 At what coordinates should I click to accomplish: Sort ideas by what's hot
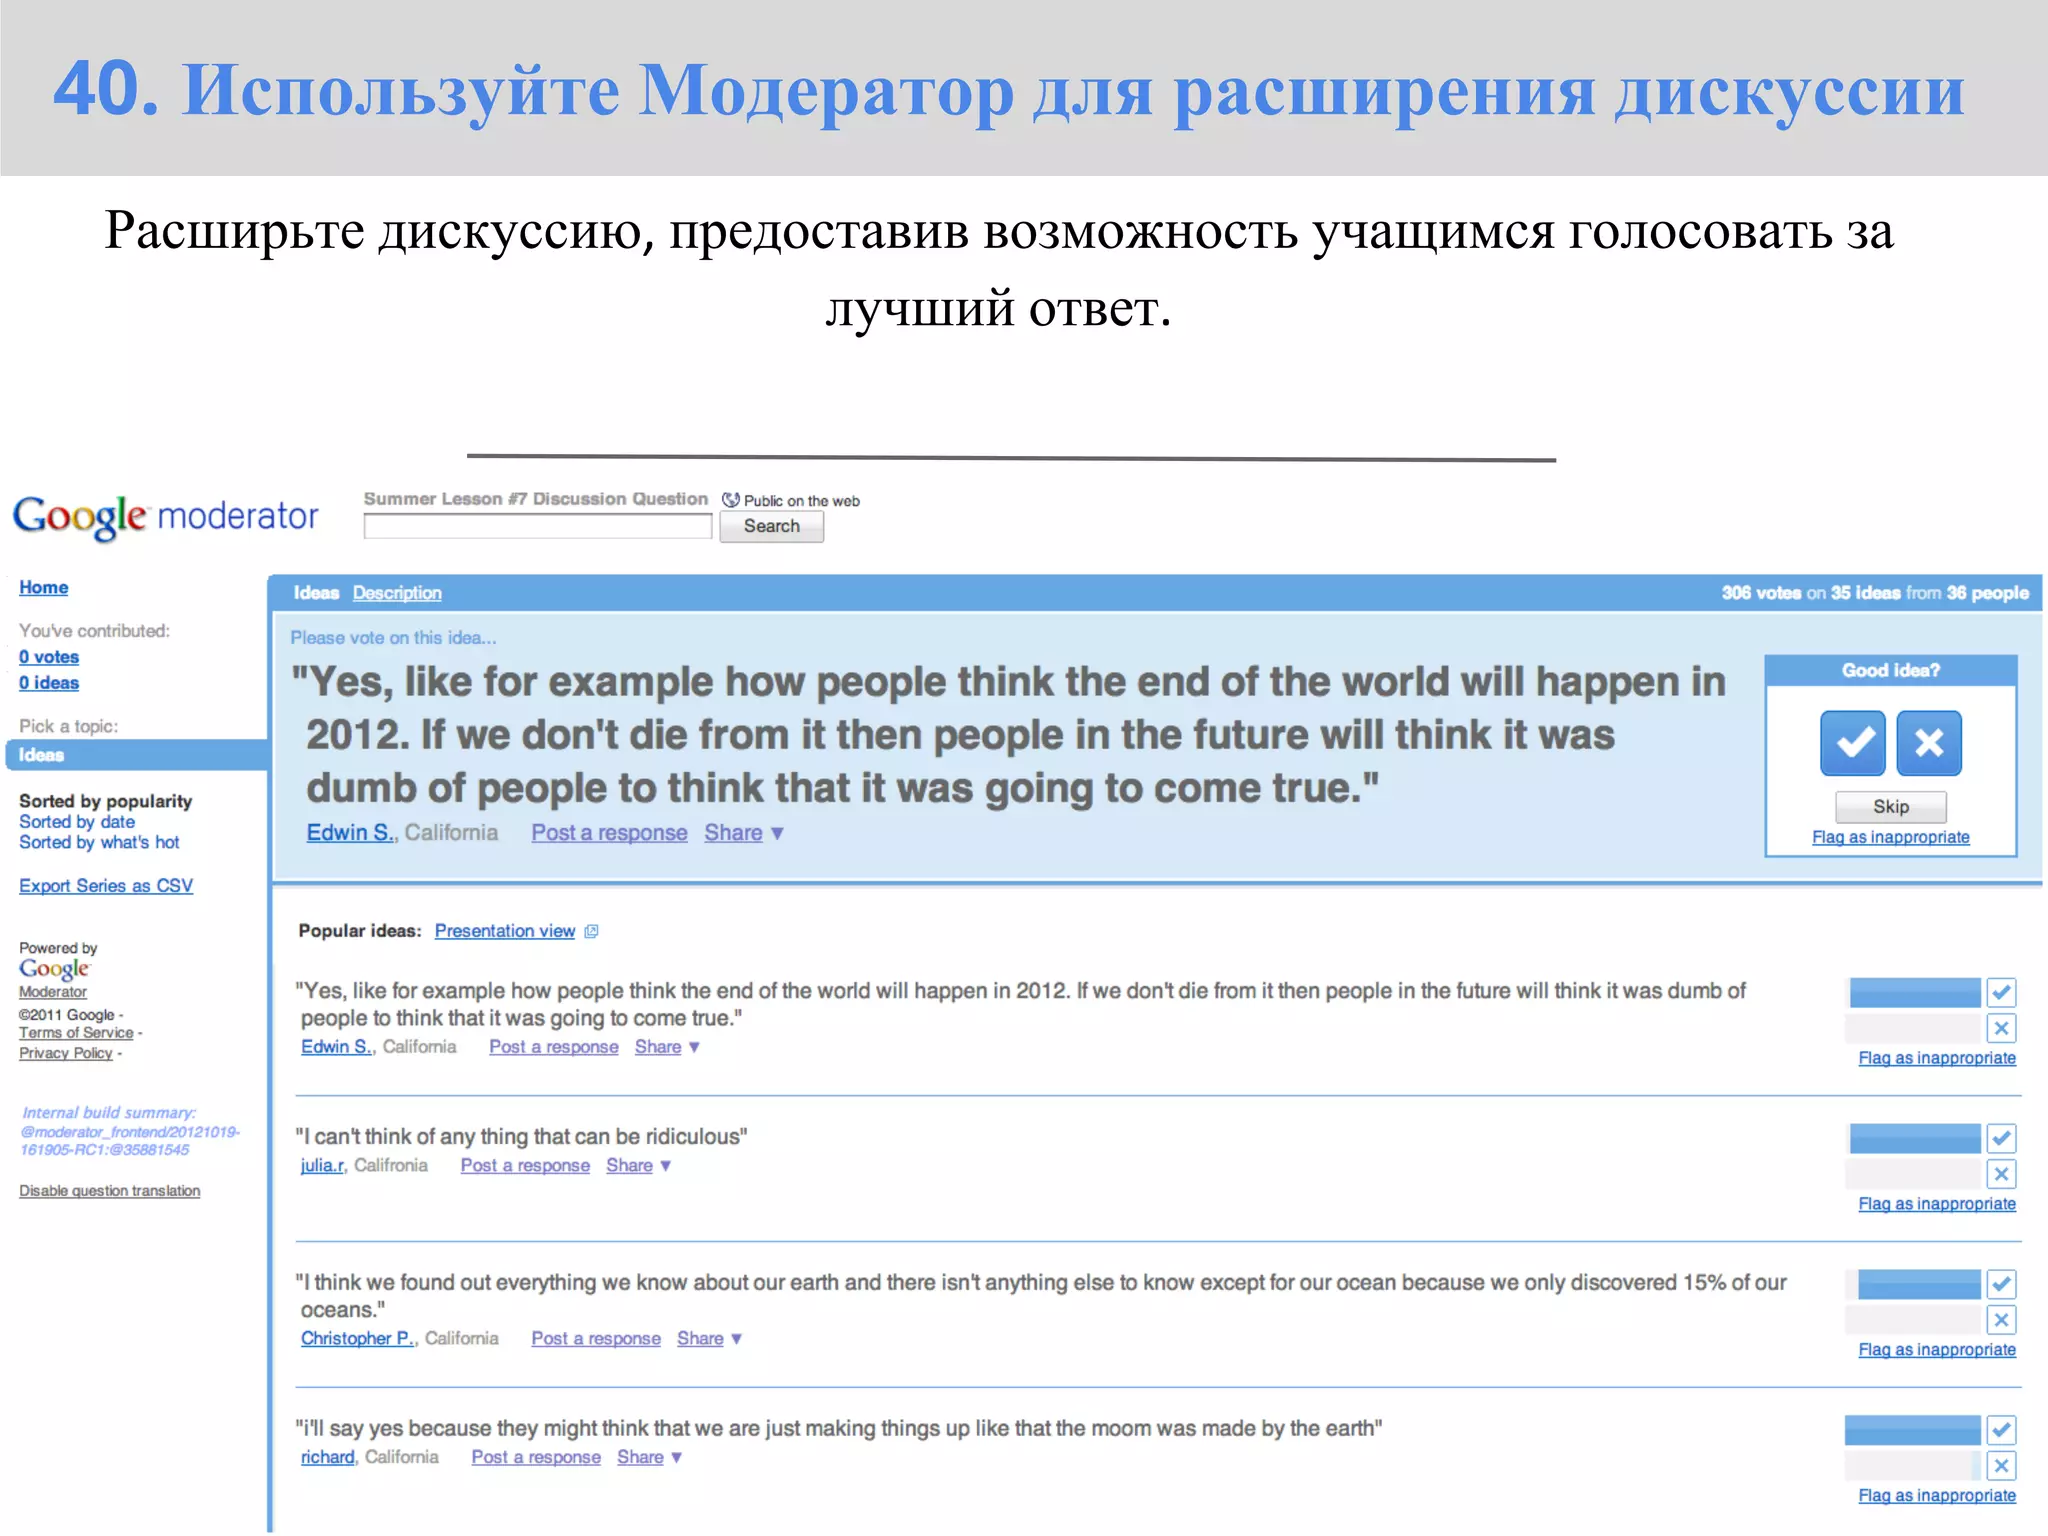pyautogui.click(x=99, y=843)
